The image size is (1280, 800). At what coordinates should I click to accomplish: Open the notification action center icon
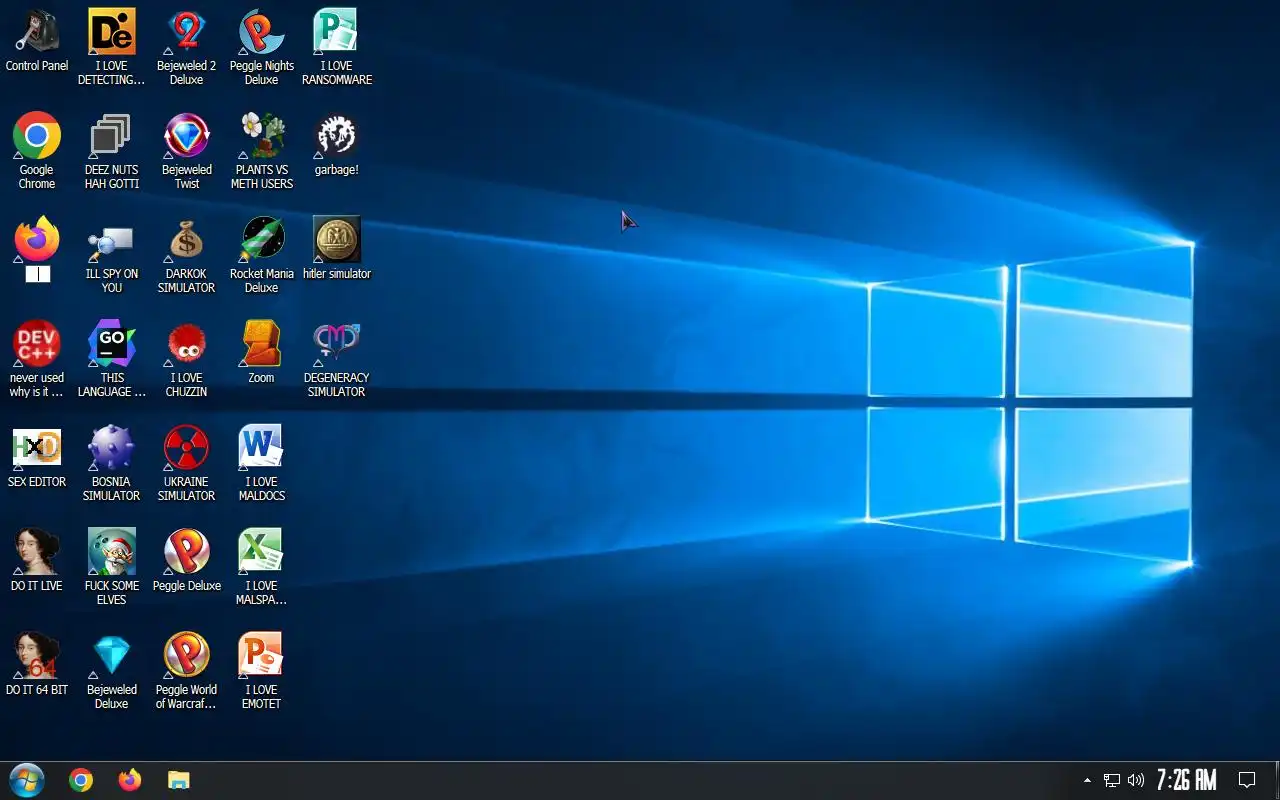click(x=1247, y=780)
